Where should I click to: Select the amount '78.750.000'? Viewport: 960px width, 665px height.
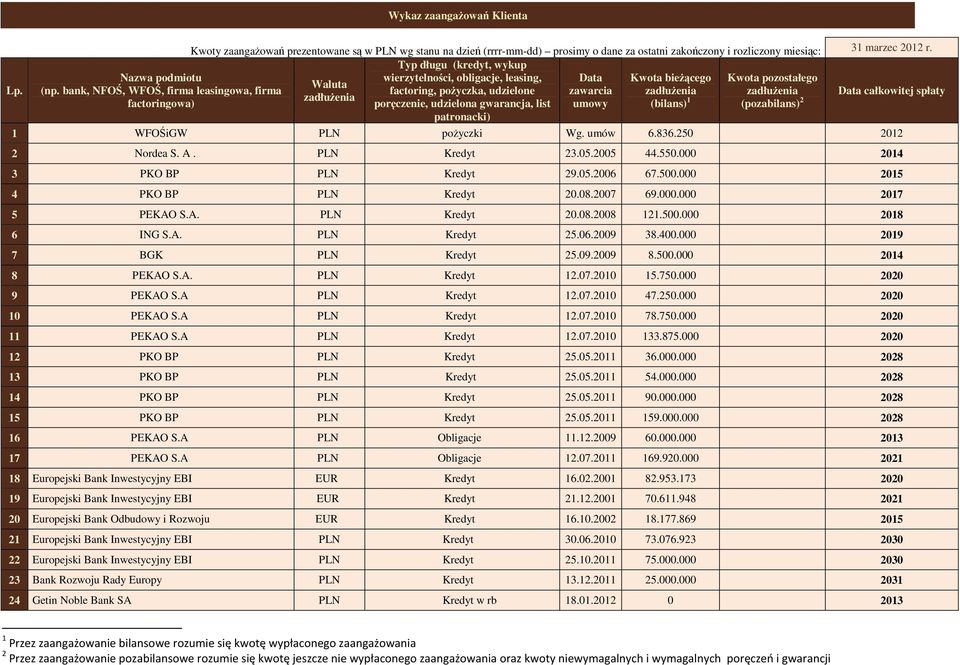[x=670, y=315]
